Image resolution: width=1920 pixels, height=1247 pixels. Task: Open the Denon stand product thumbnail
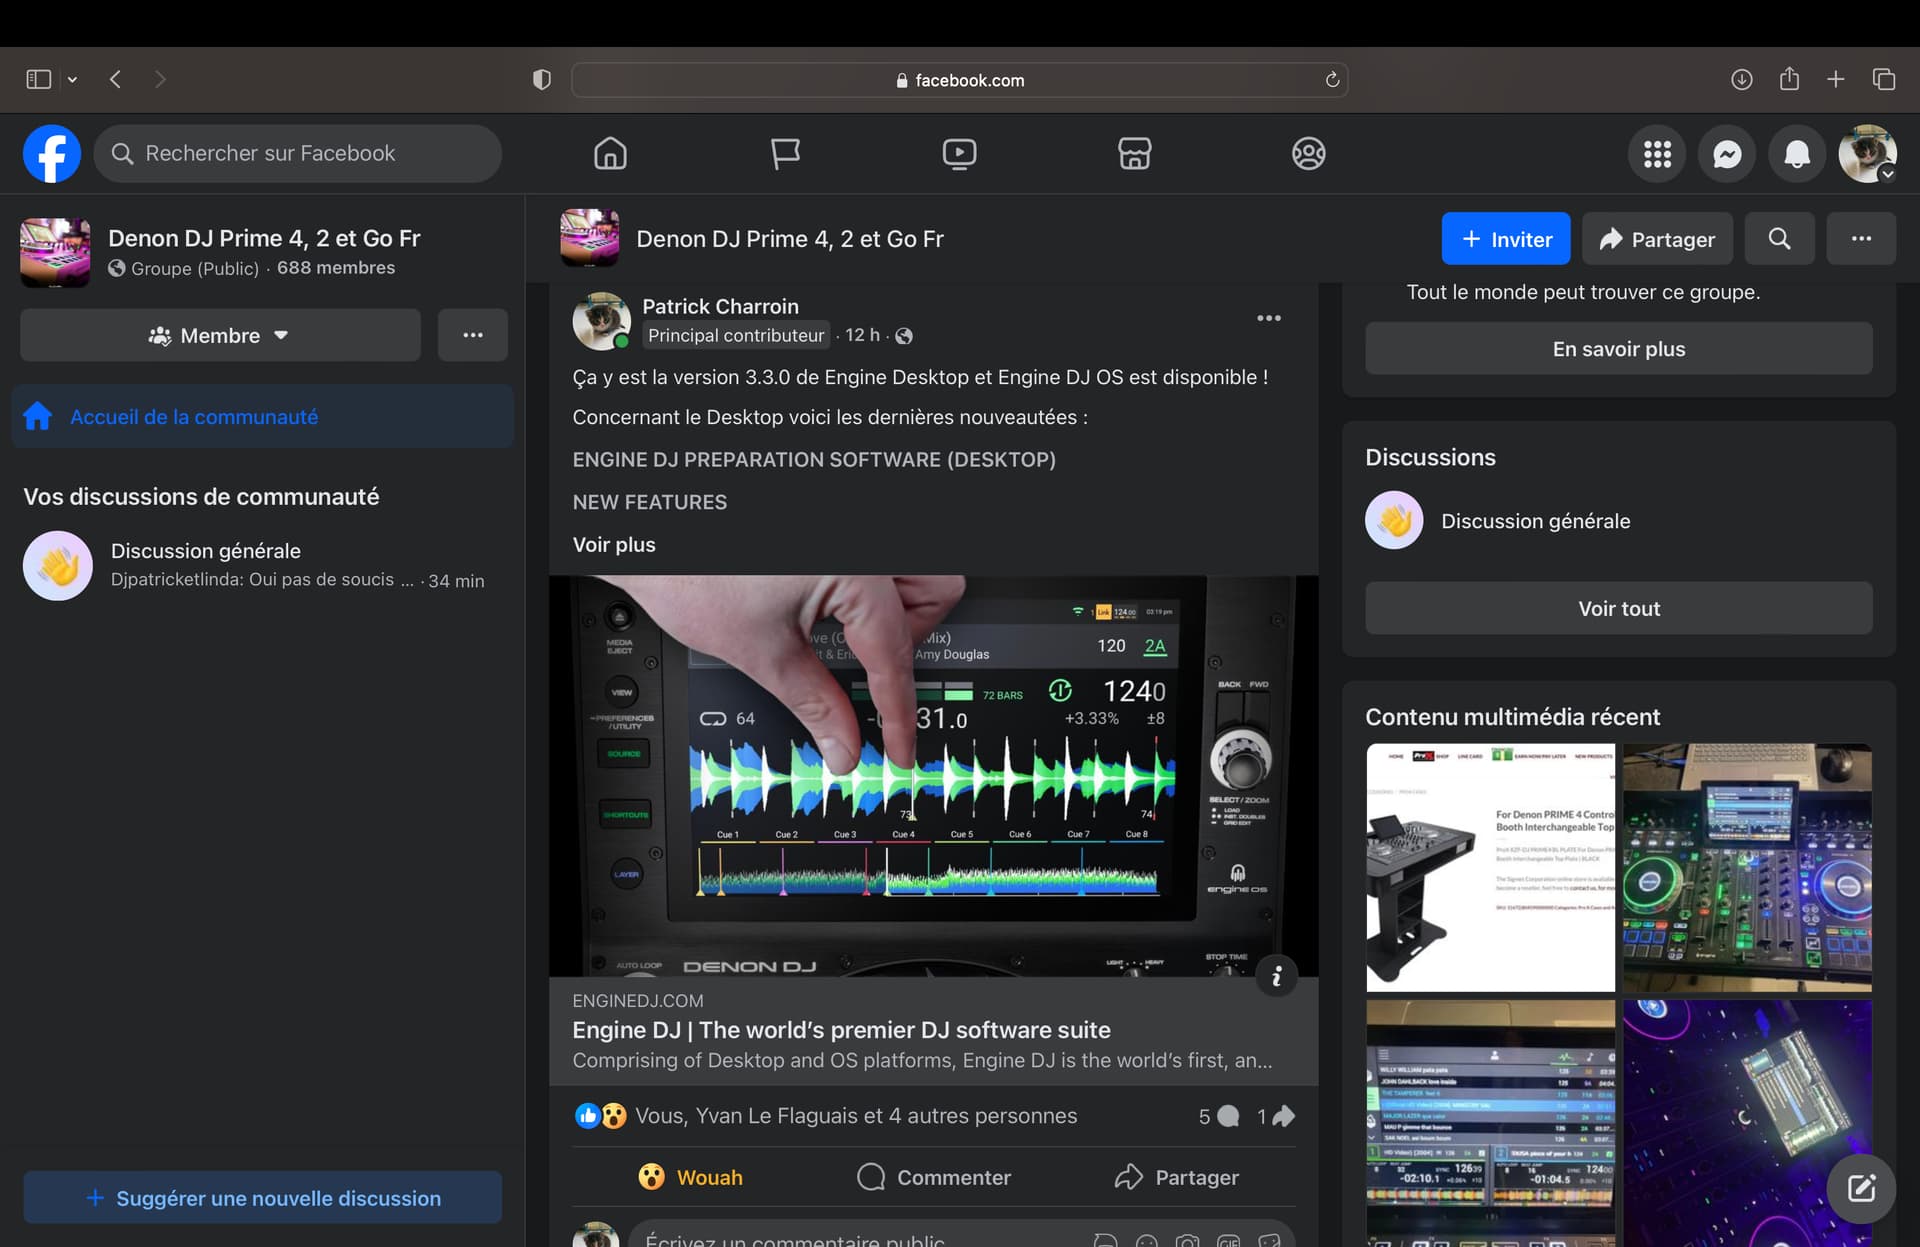pos(1490,867)
